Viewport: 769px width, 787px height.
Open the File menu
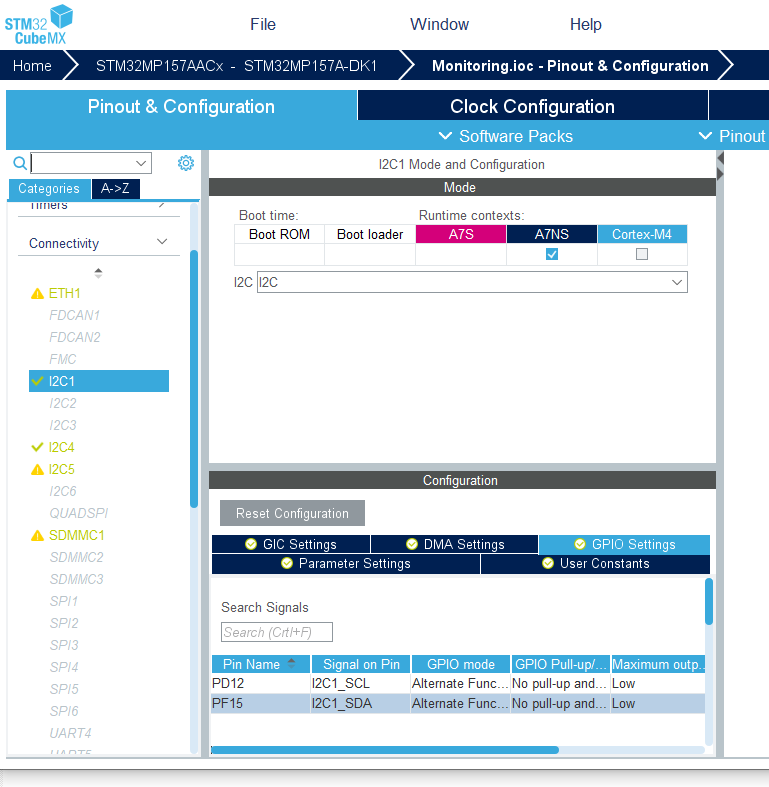(263, 24)
